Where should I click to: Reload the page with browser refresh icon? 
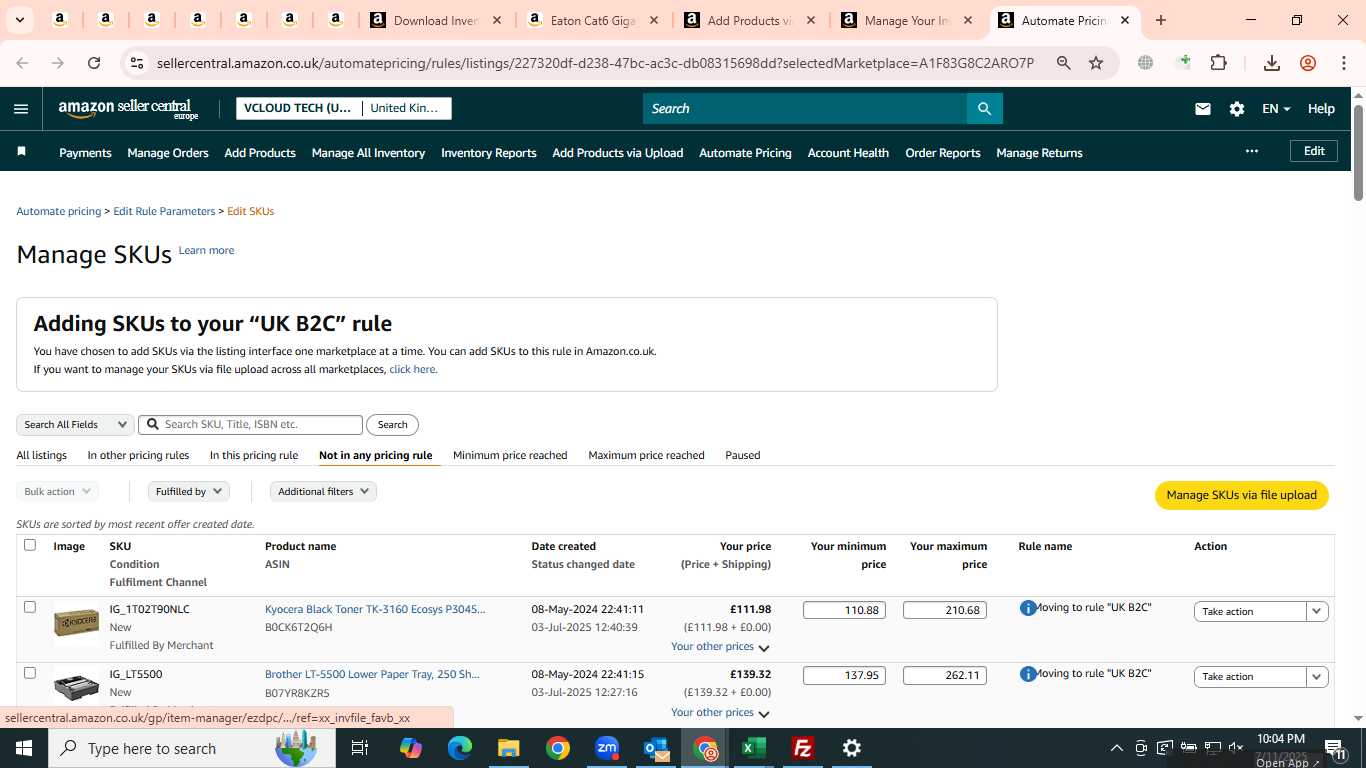coord(94,63)
